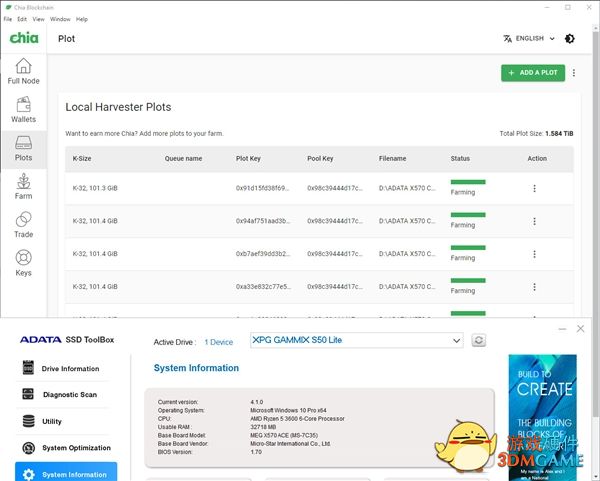Click Farming progress bar of 0x91d15fd38f69 row

click(468, 182)
